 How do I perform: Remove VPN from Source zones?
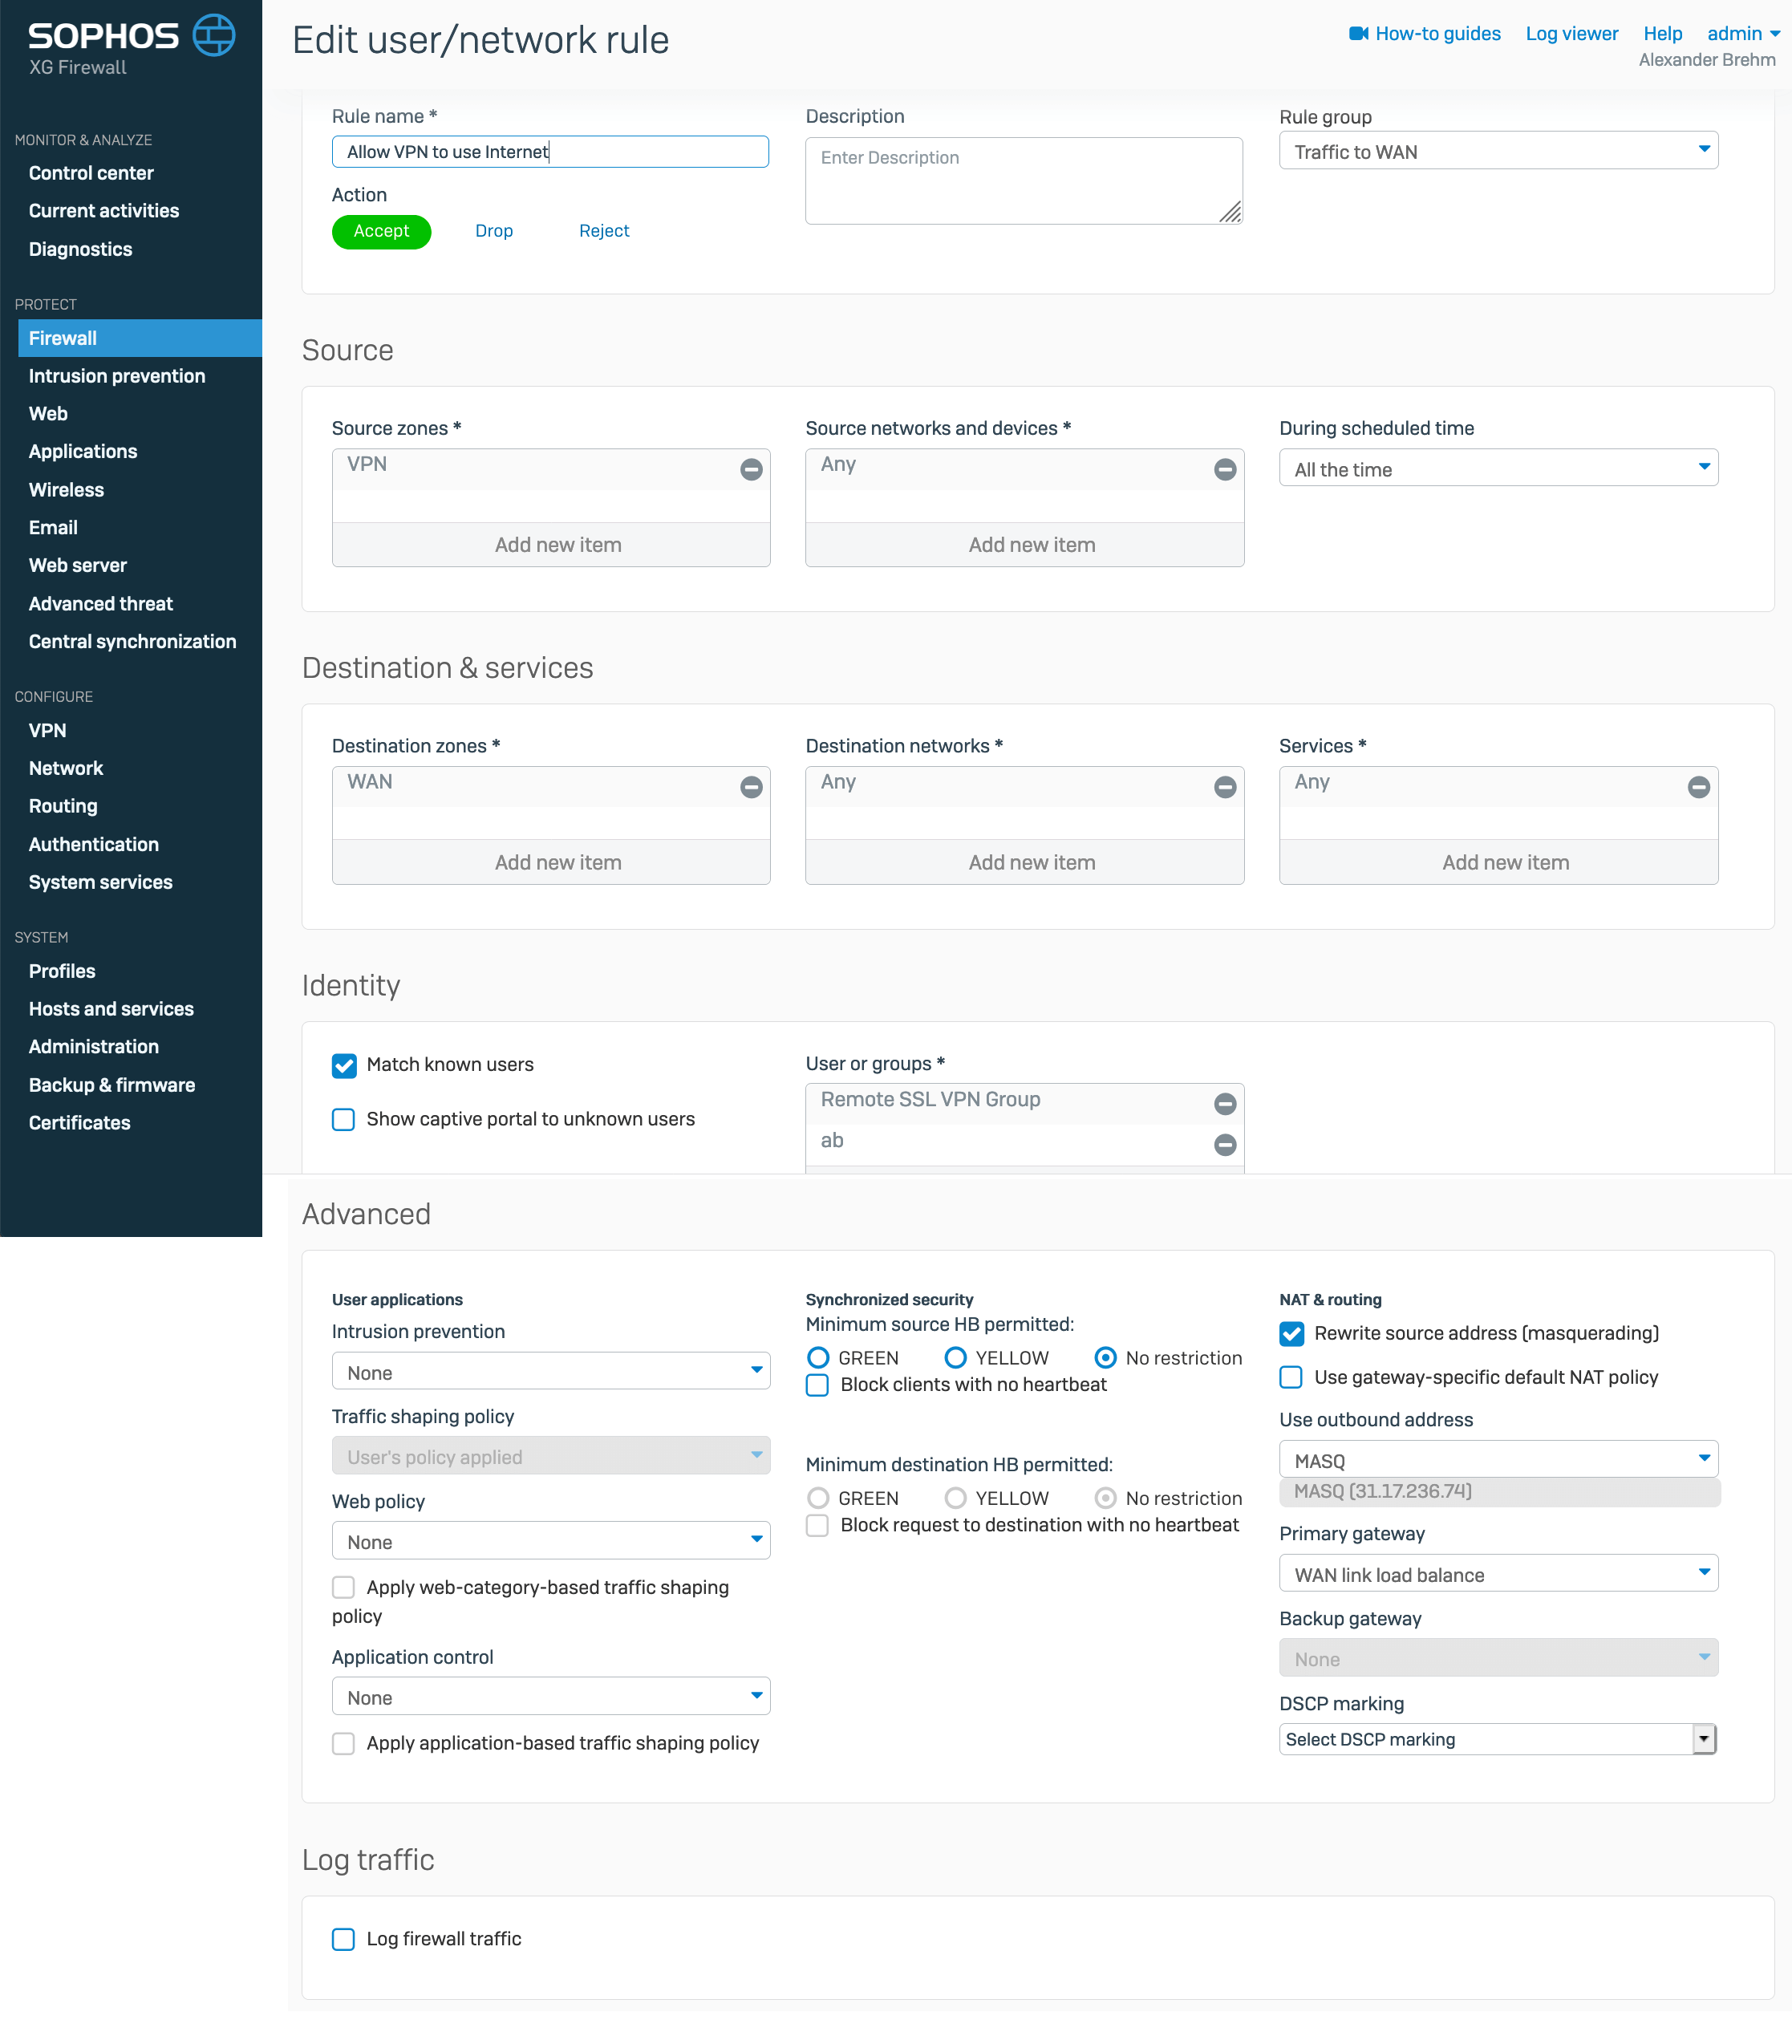[751, 470]
